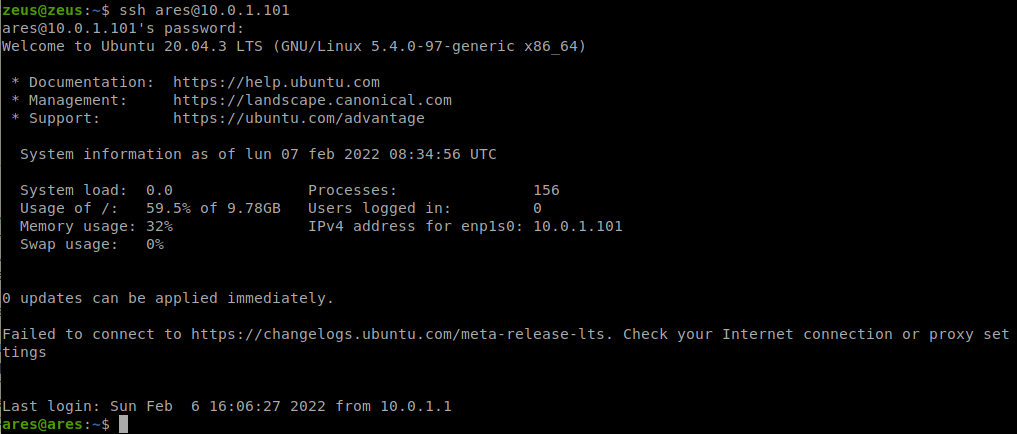Click the System information timestamp line
The width and height of the screenshot is (1017, 434).
[258, 154]
